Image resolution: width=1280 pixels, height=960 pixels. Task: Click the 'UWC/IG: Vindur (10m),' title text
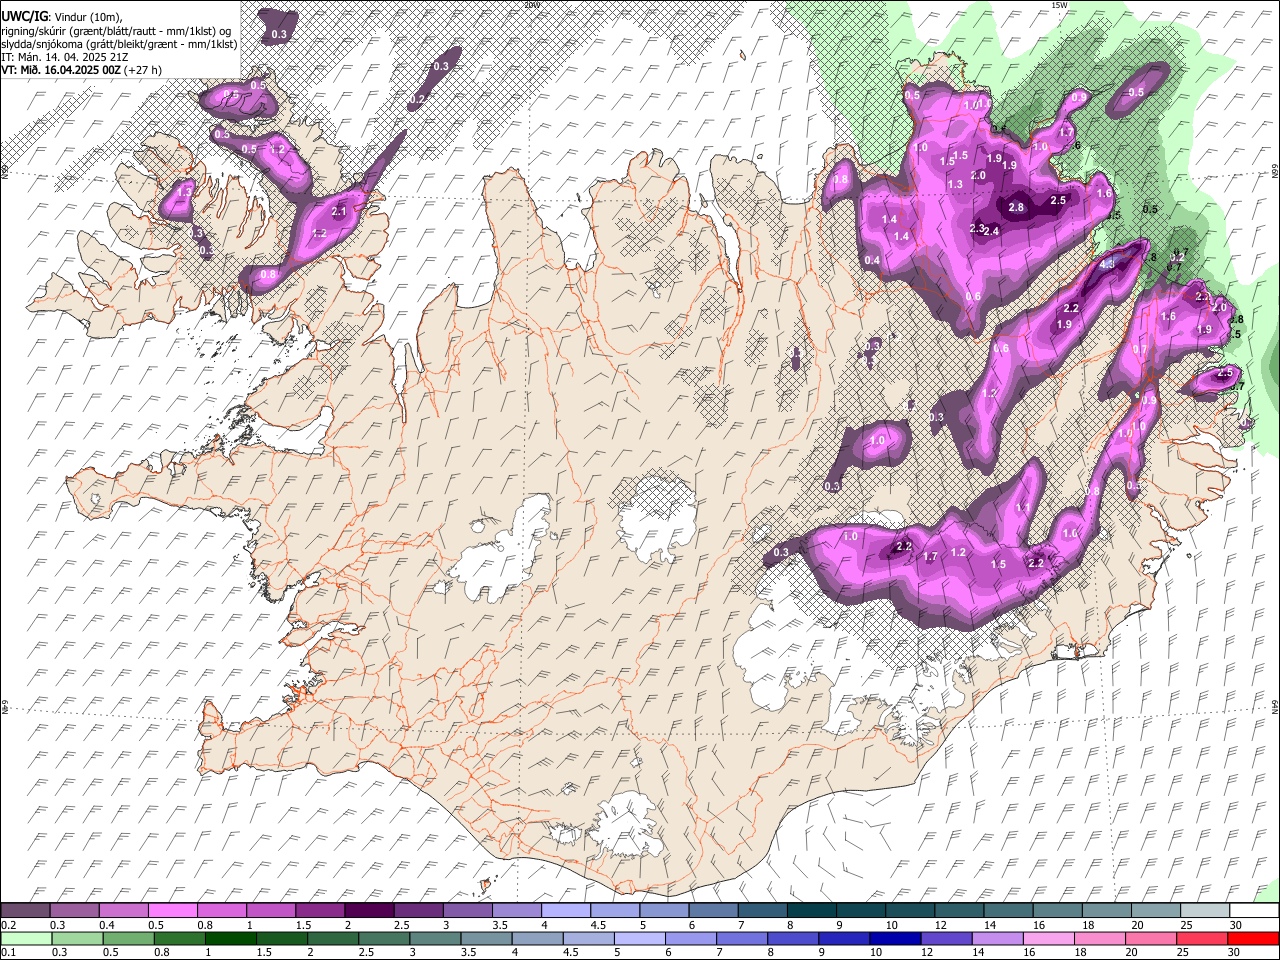(x=61, y=17)
